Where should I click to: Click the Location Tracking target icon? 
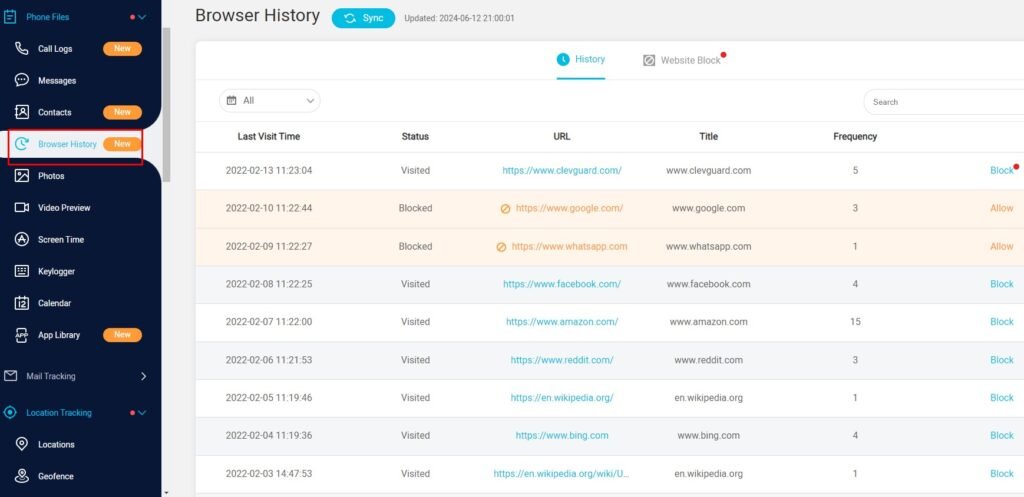(10, 413)
